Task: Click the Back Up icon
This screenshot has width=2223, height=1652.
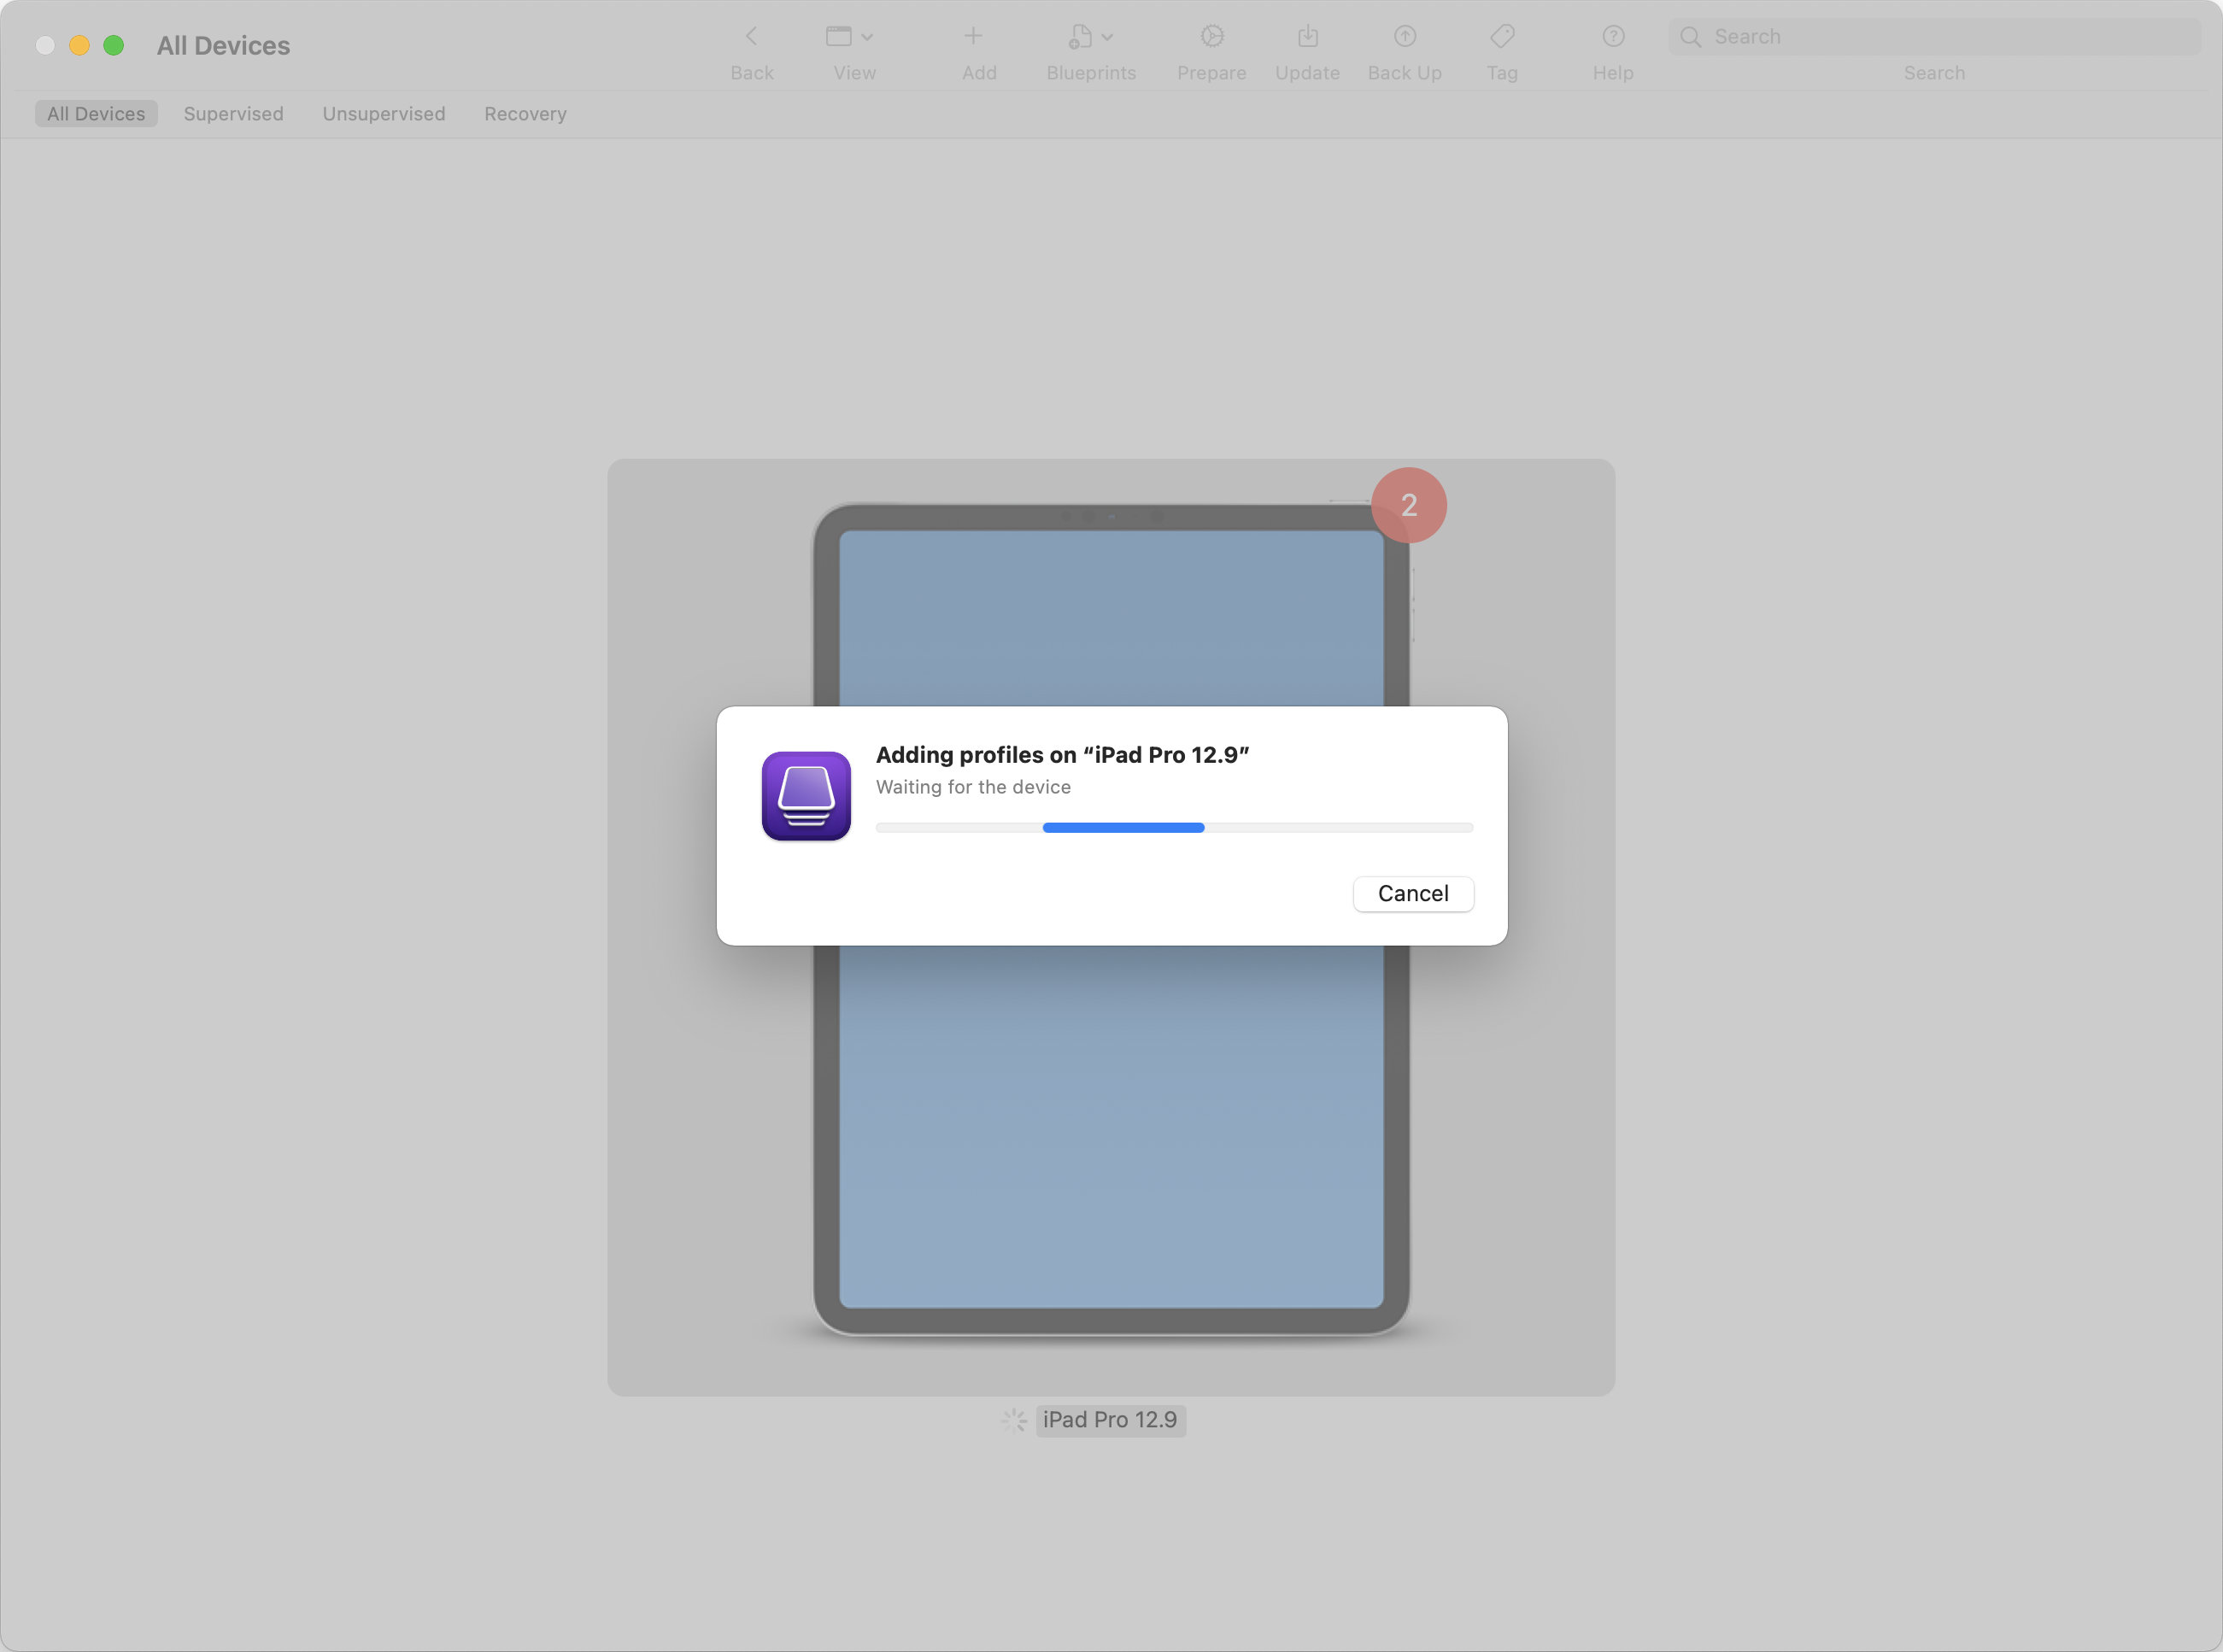Action: point(1405,37)
